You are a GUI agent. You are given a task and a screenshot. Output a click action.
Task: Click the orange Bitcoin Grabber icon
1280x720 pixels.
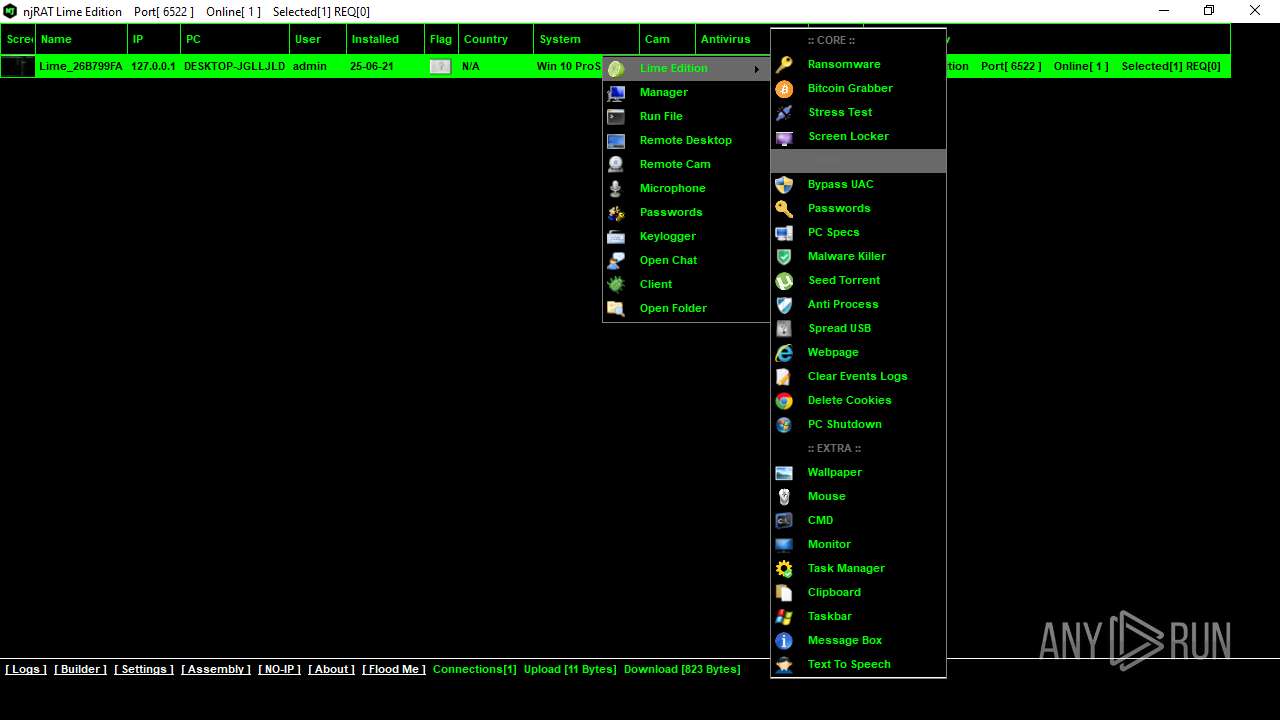pyautogui.click(x=785, y=88)
